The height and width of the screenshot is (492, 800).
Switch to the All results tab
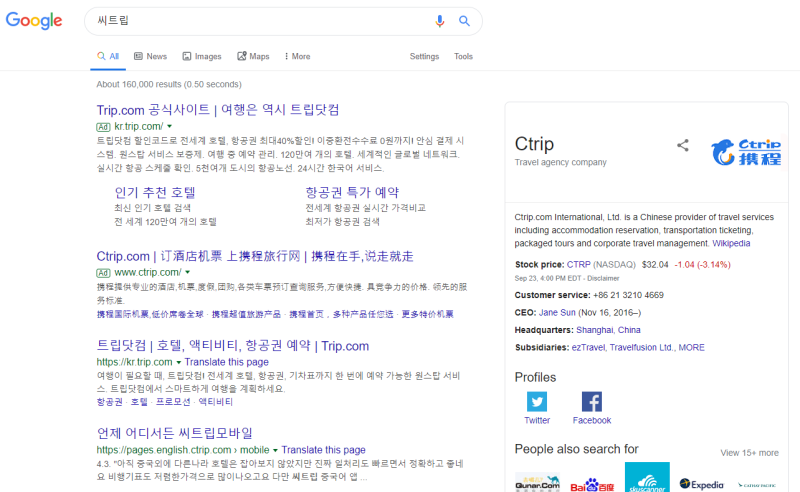(x=108, y=56)
